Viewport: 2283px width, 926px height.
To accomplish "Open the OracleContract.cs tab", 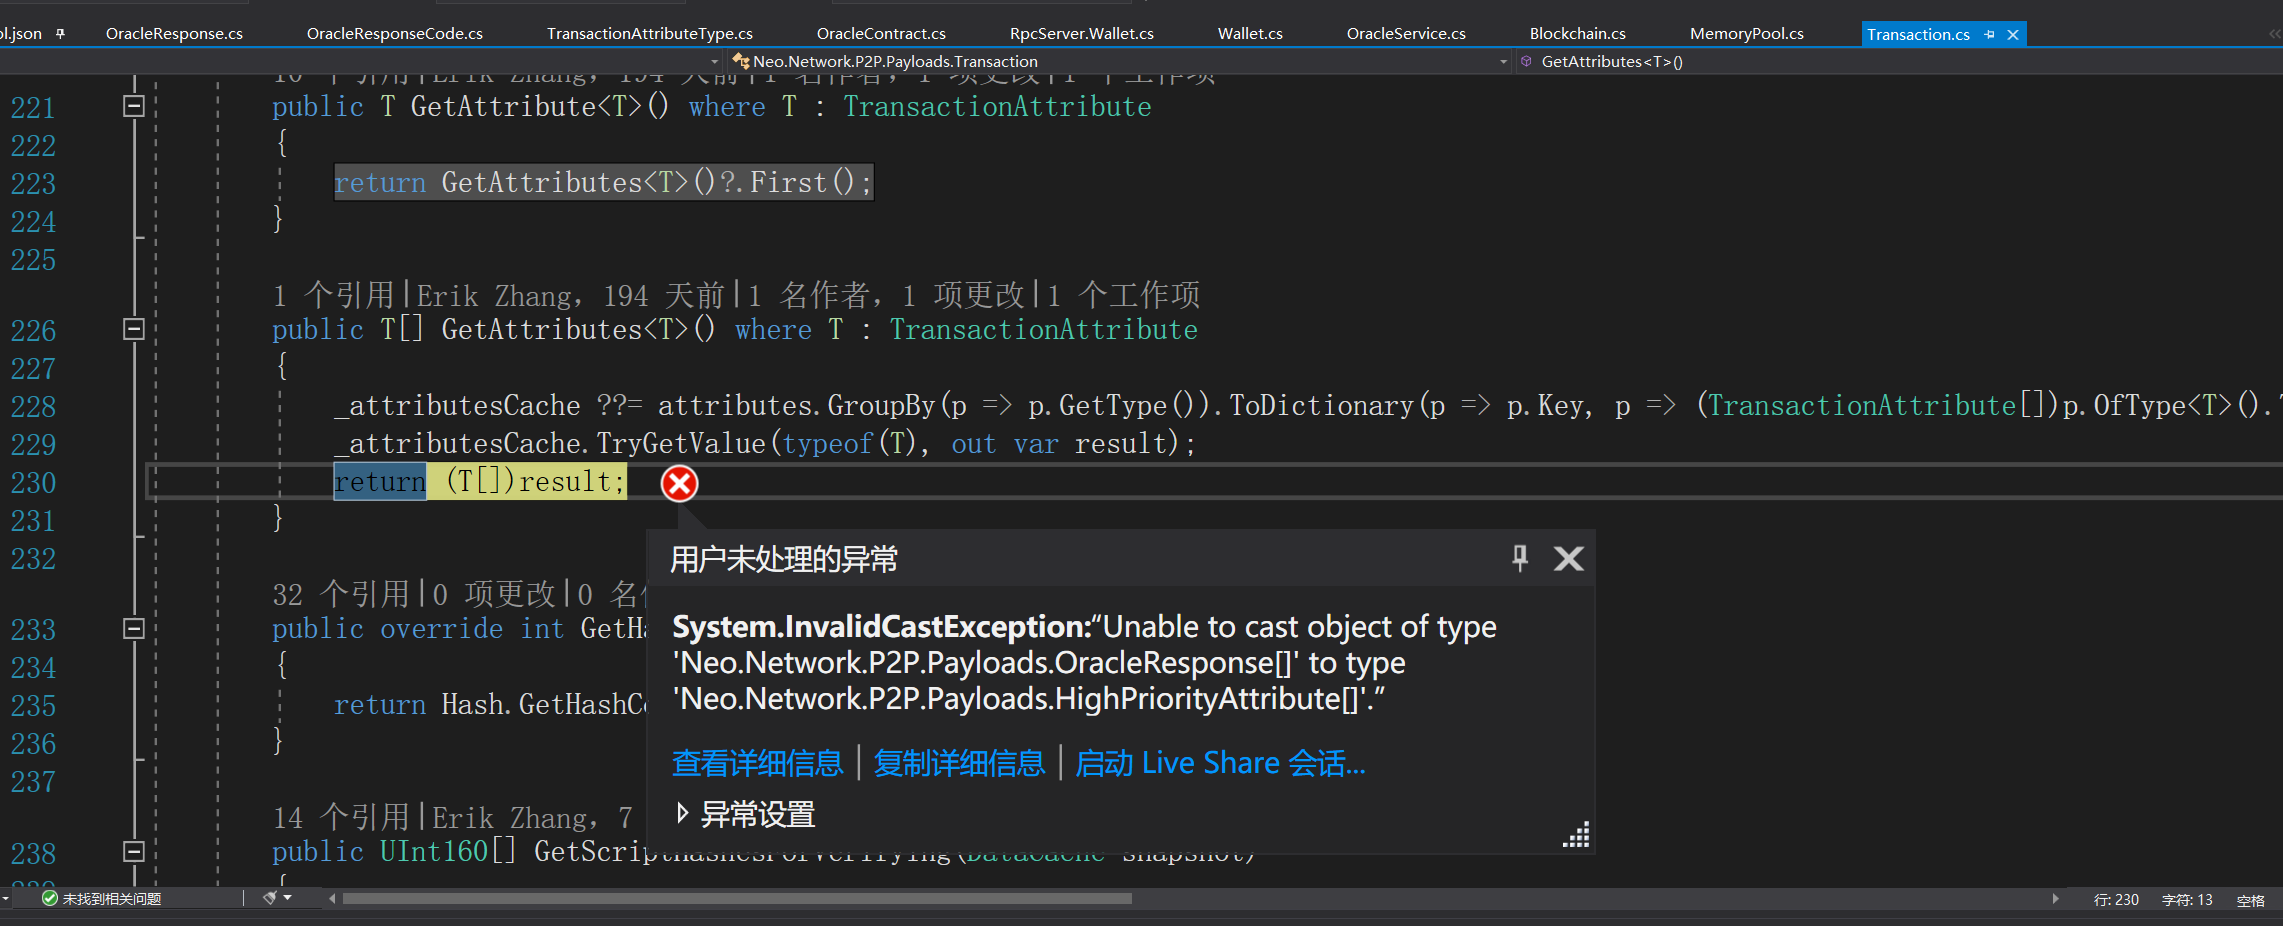I will tap(881, 33).
